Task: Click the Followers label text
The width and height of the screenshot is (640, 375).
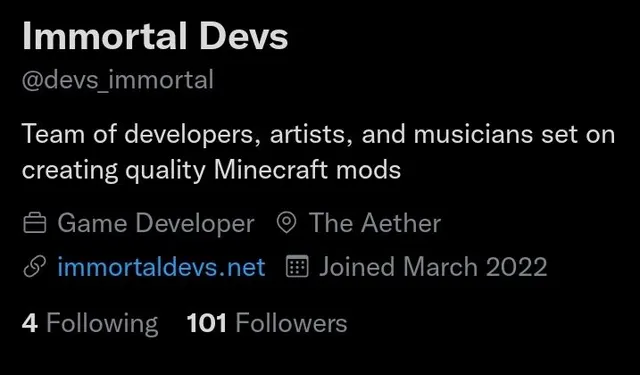Action: [x=291, y=324]
